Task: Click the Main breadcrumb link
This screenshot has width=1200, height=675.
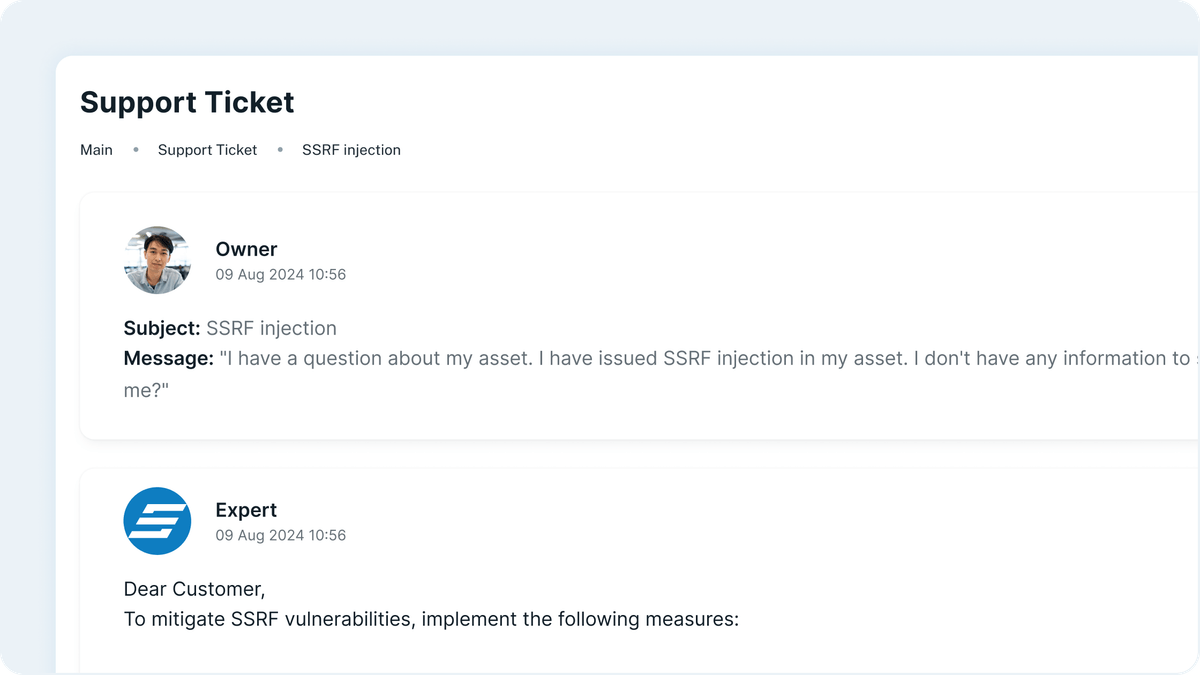Action: 96,150
